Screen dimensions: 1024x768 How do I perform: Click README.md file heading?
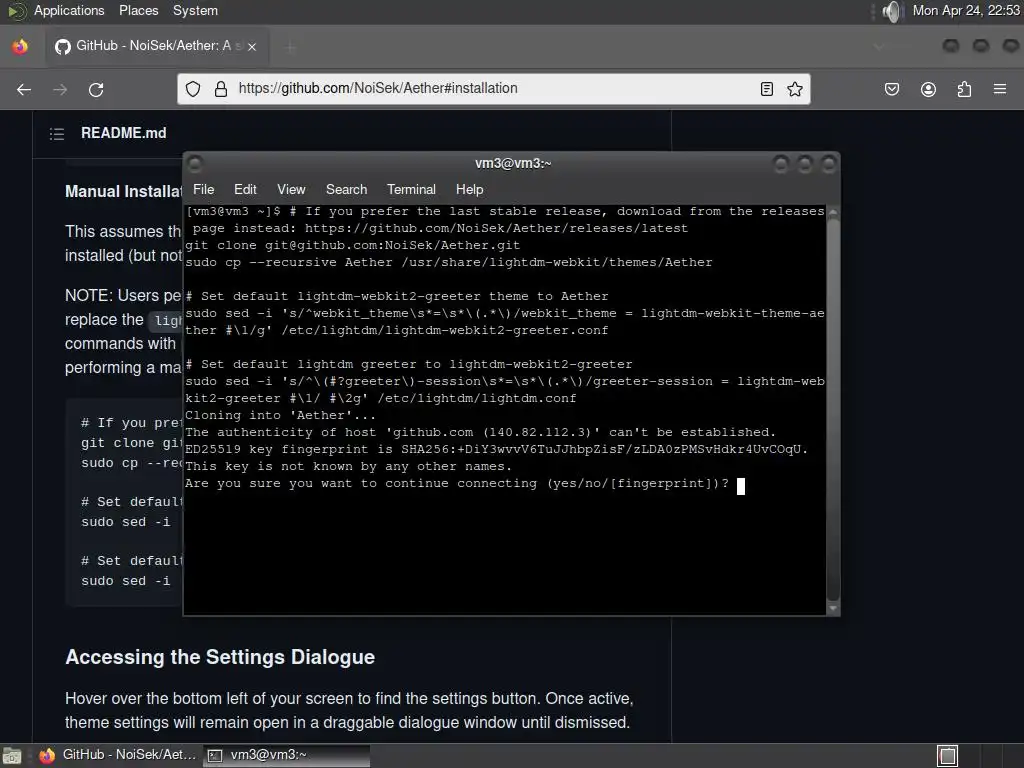[123, 133]
